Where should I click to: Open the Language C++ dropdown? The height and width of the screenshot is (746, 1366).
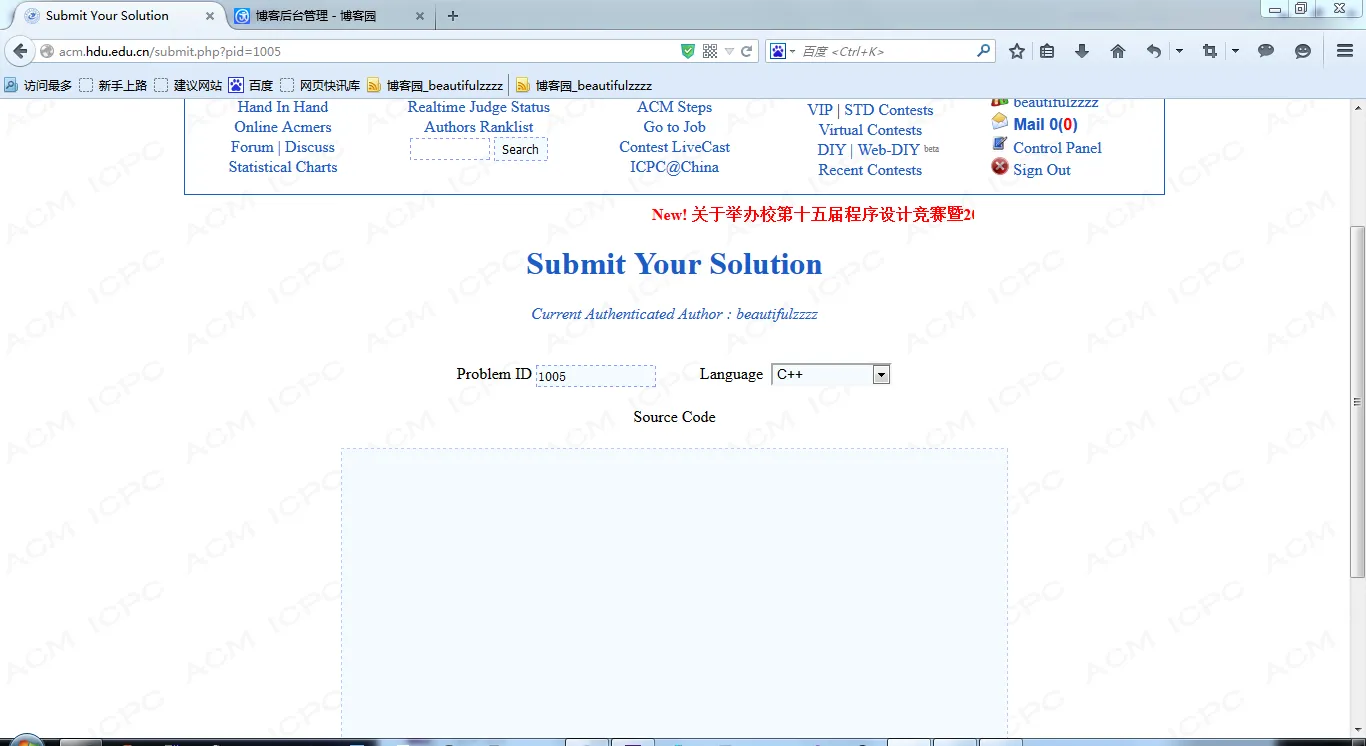tap(831, 374)
